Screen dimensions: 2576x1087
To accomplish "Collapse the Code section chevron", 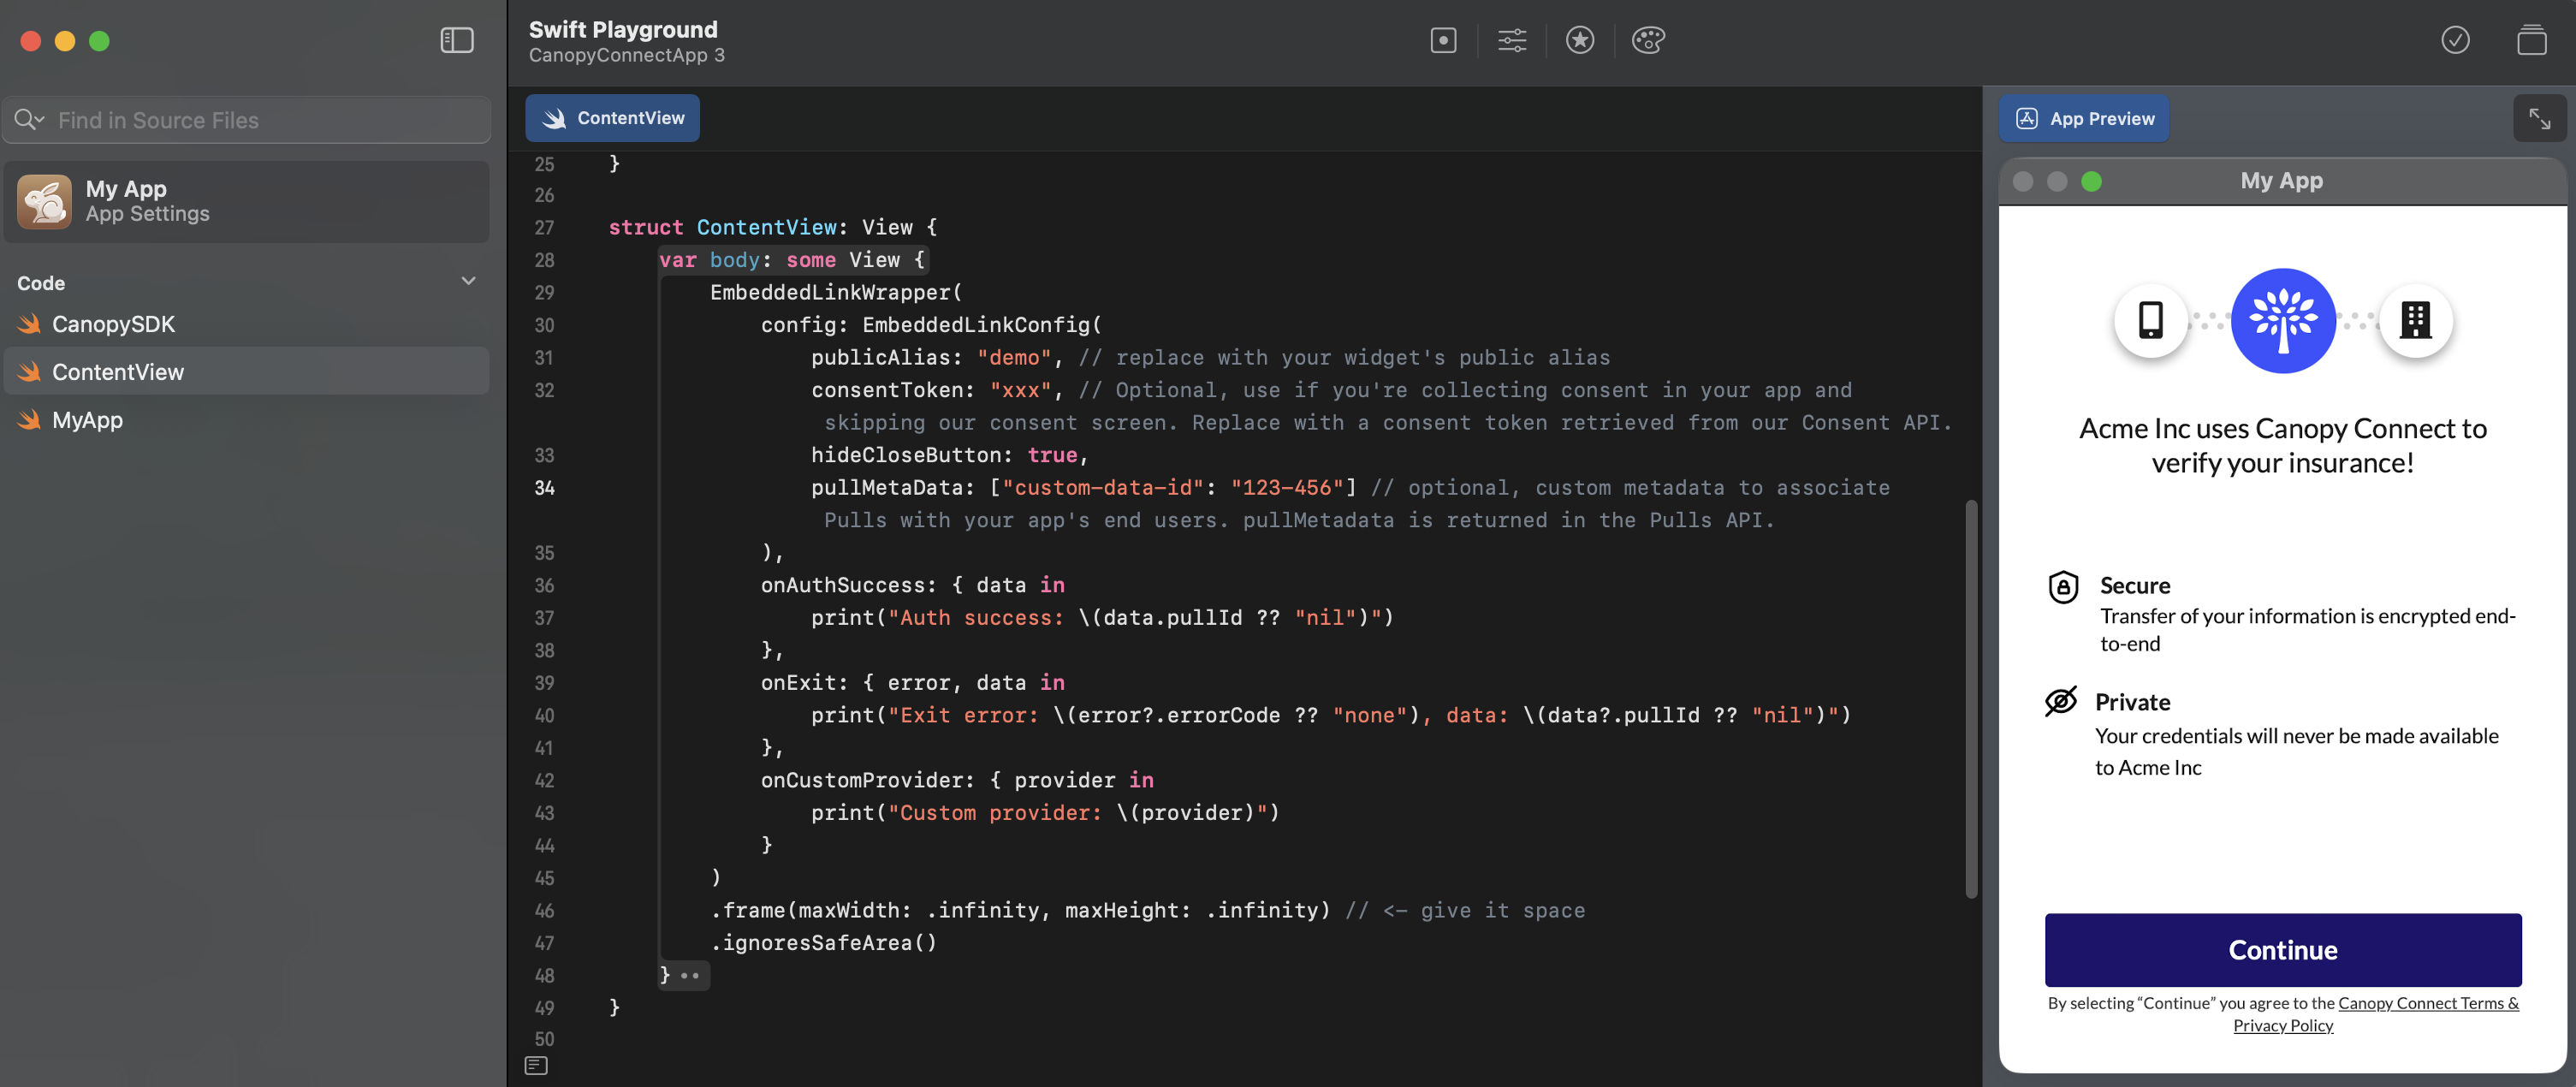I will (x=468, y=282).
